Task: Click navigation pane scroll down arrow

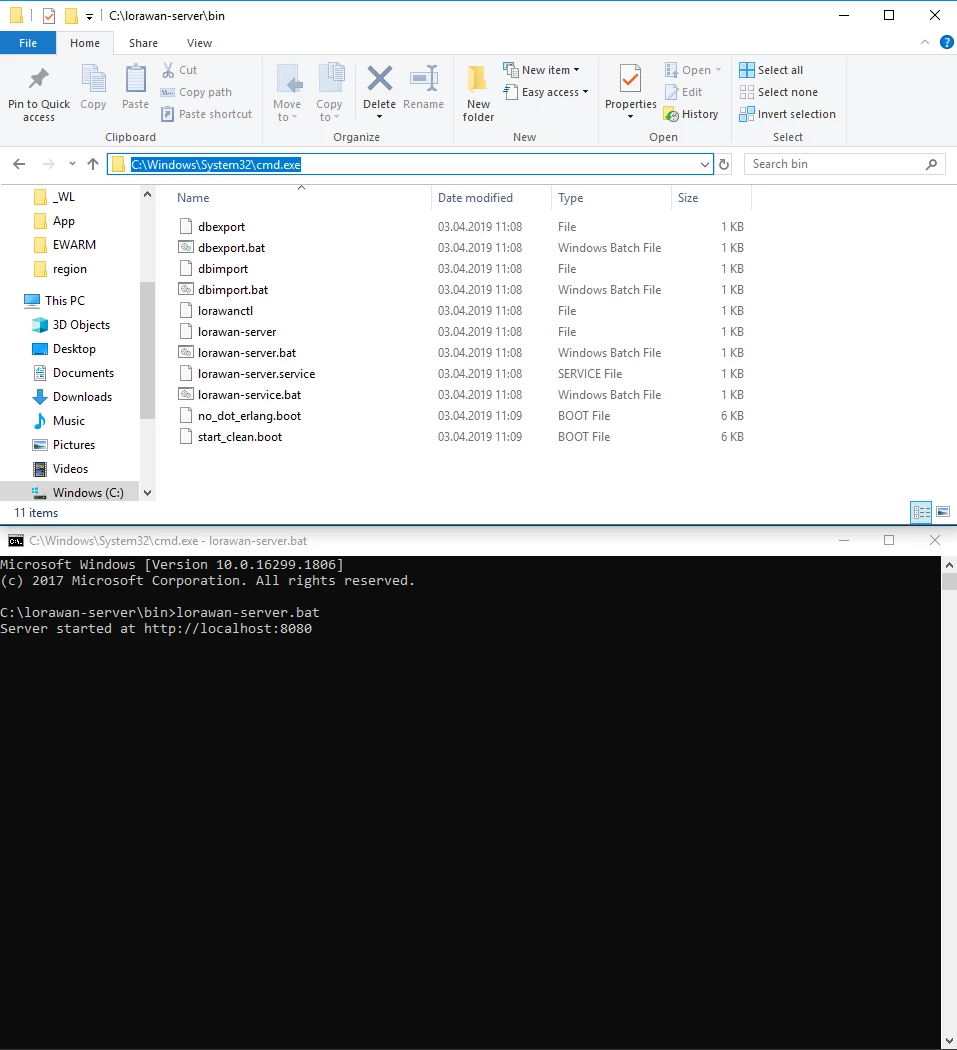Action: click(x=147, y=493)
